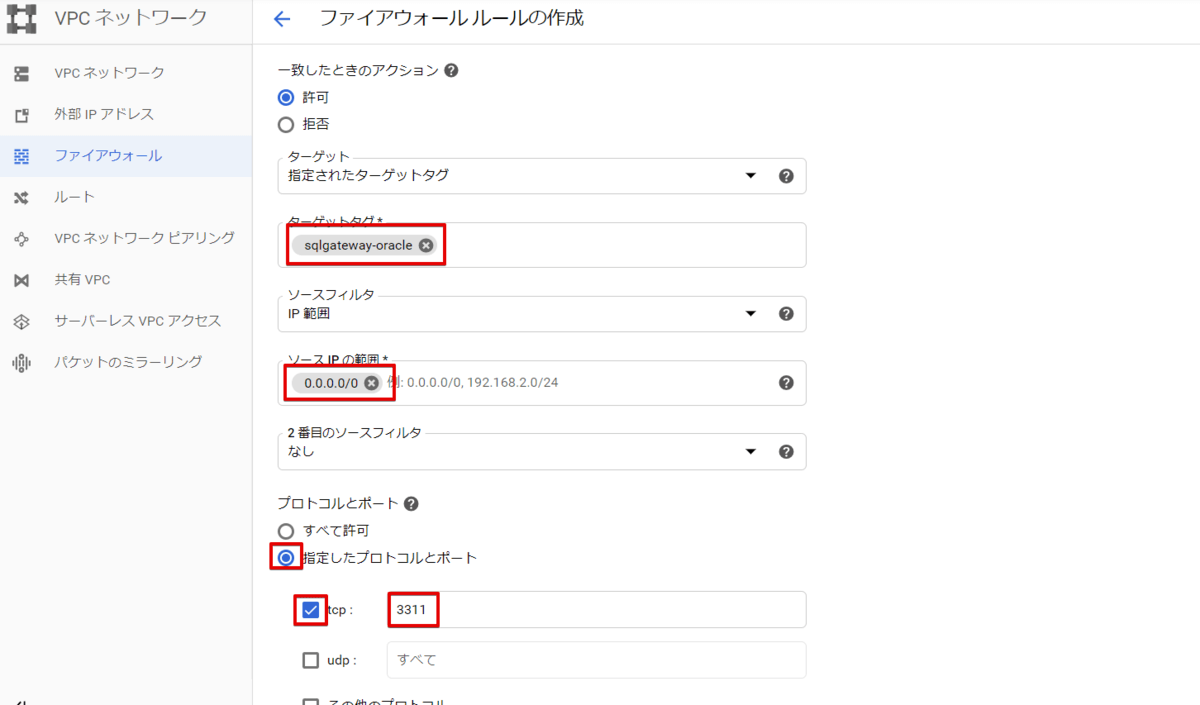The width and height of the screenshot is (1200, 705).
Task: Click the ファイアウォール ルールの作成 page title
Action: (451, 18)
